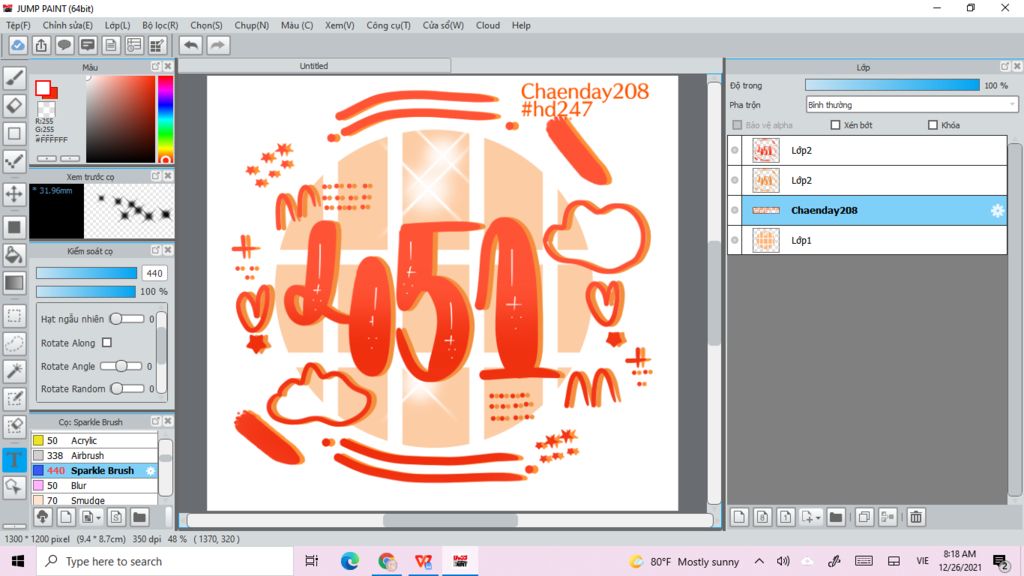Select the Bucket fill tool

(14, 255)
